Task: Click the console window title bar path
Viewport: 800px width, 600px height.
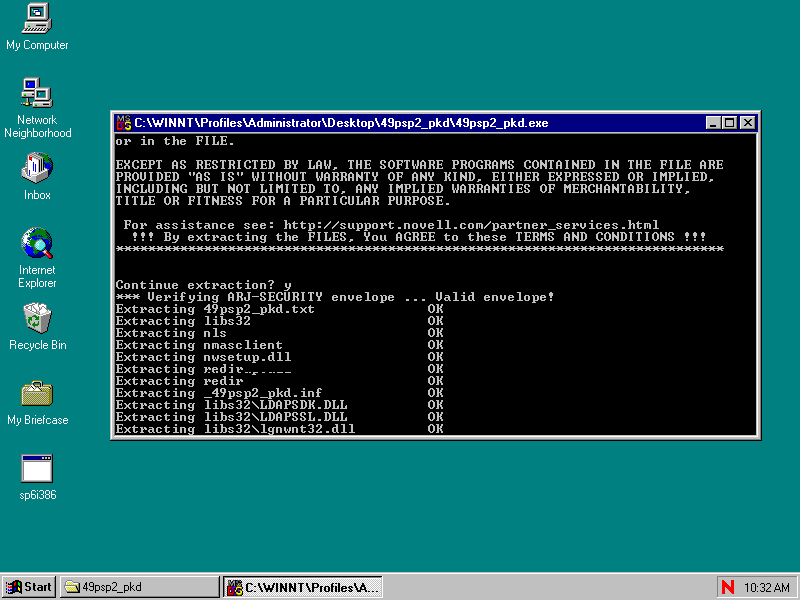Action: tap(341, 123)
